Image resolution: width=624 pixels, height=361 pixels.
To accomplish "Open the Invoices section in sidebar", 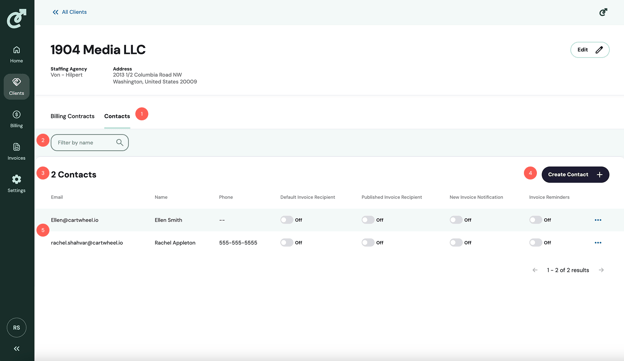I will pyautogui.click(x=16, y=152).
